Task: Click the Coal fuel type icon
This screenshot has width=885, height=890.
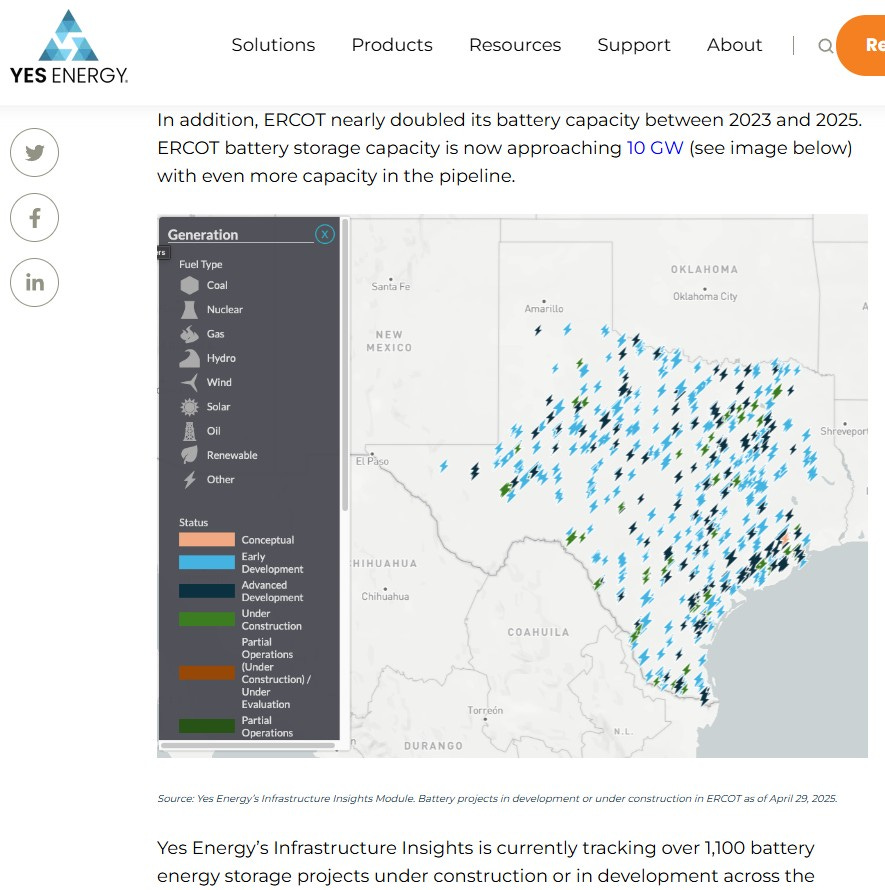Action: pos(190,285)
